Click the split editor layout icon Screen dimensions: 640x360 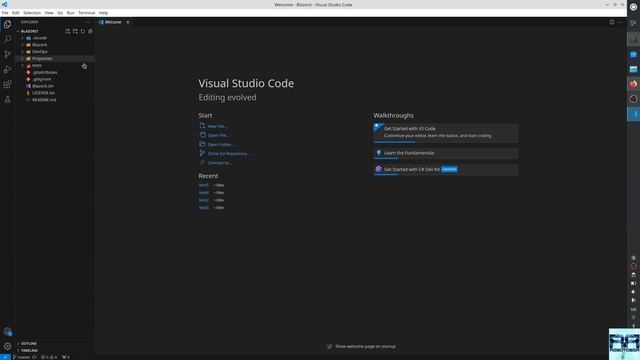pos(612,22)
